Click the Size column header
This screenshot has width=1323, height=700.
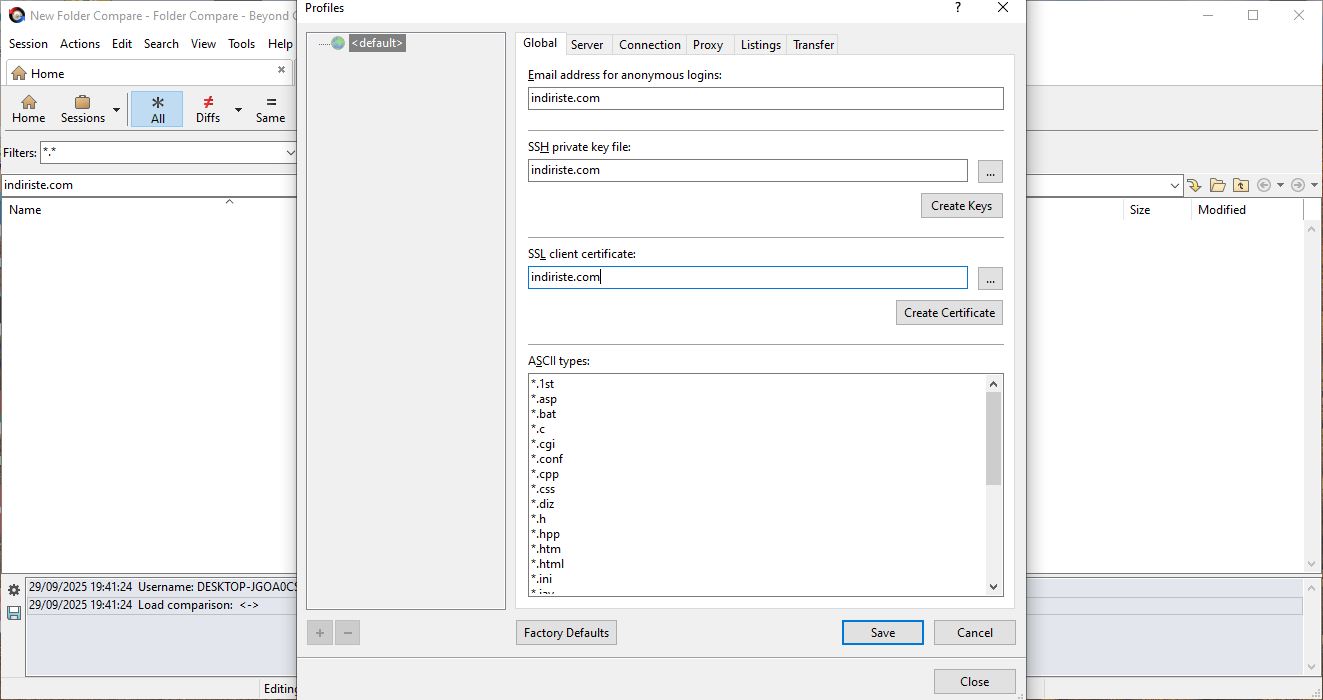[1140, 210]
